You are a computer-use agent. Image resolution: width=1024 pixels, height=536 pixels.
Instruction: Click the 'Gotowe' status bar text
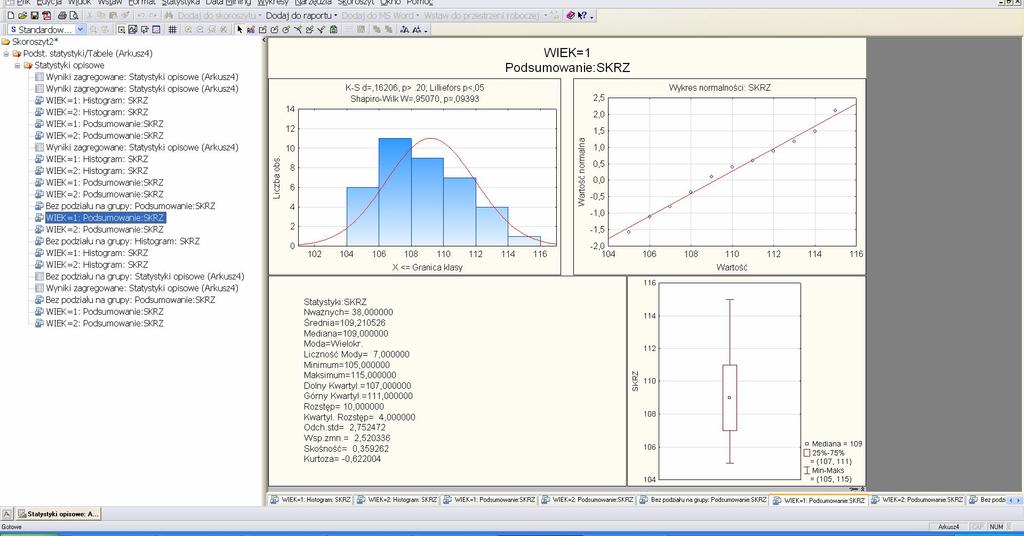click(x=12, y=527)
